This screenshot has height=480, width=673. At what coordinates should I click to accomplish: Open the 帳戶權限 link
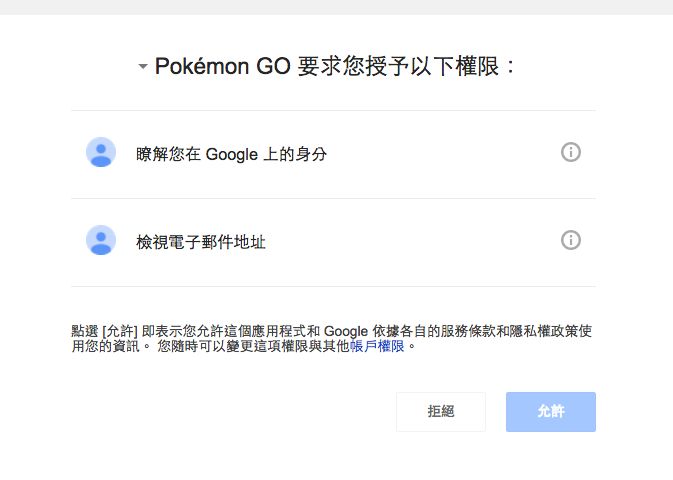[x=377, y=346]
